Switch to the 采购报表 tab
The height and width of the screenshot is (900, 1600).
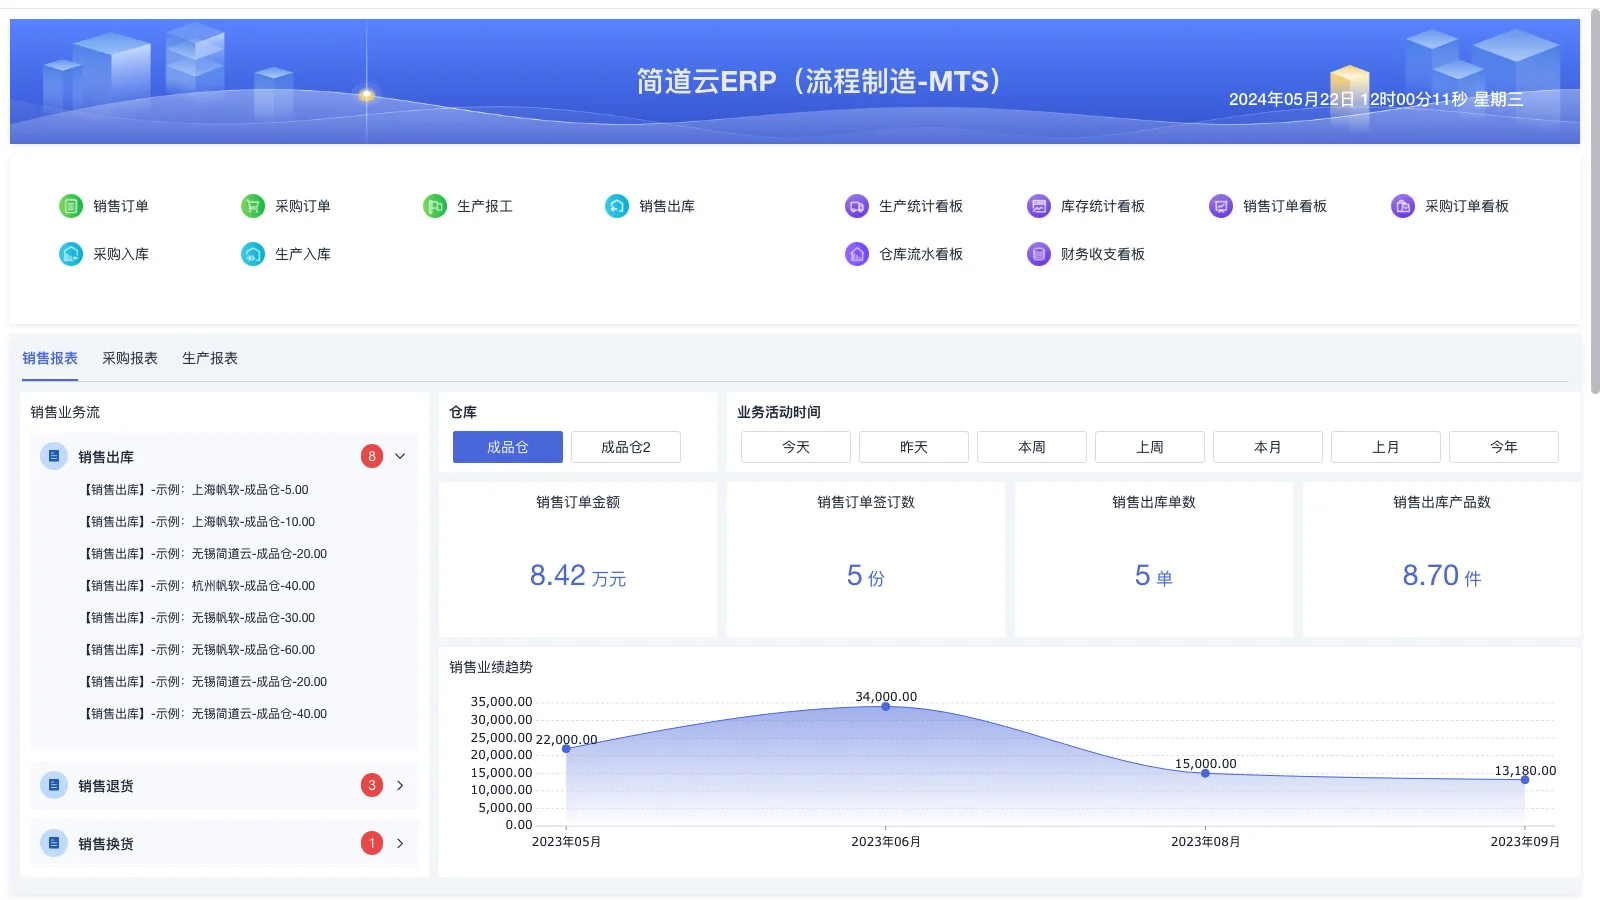pyautogui.click(x=131, y=358)
